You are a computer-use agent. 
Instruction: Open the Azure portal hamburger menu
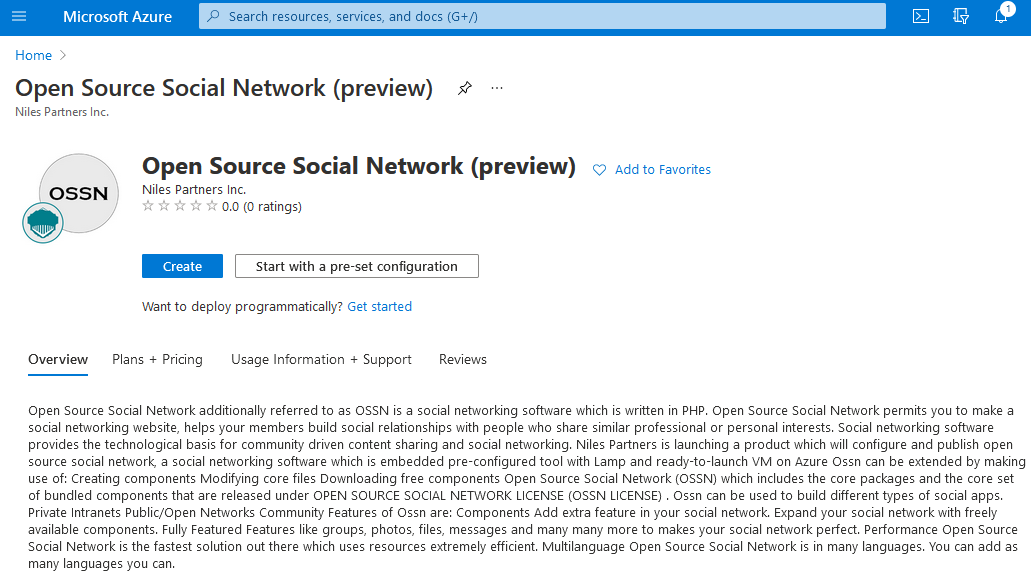point(19,16)
